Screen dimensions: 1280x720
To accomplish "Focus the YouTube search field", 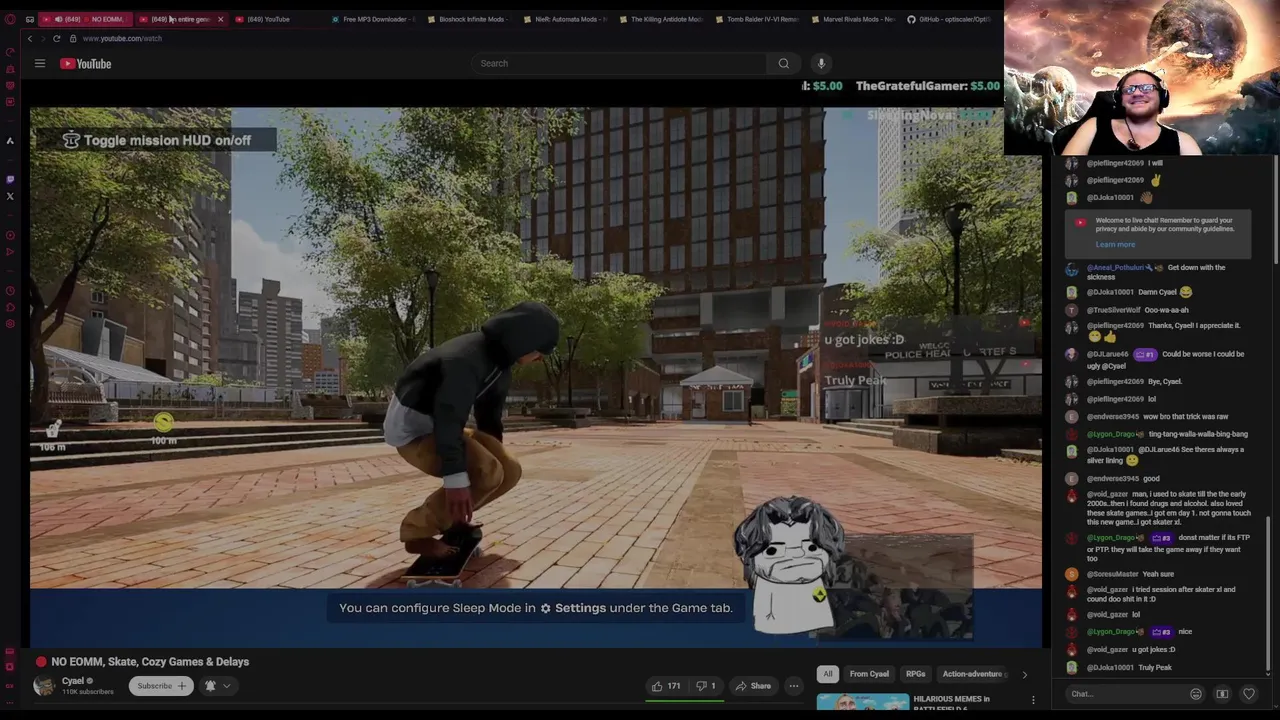I will point(620,63).
